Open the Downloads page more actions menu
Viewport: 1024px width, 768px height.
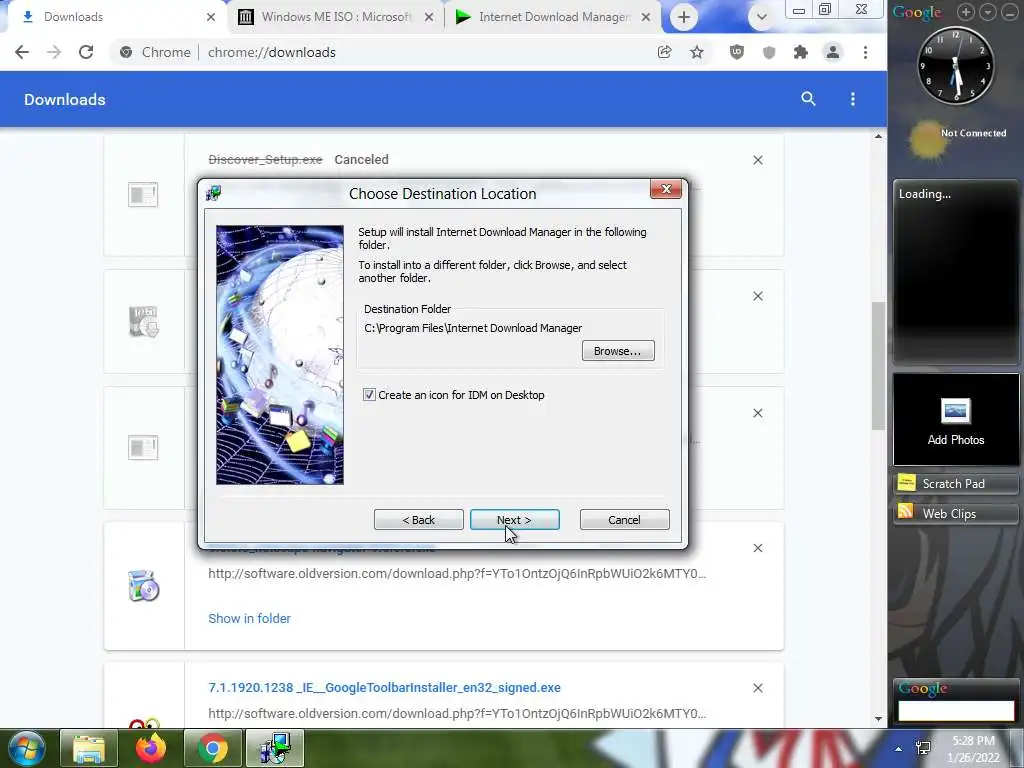tap(852, 99)
